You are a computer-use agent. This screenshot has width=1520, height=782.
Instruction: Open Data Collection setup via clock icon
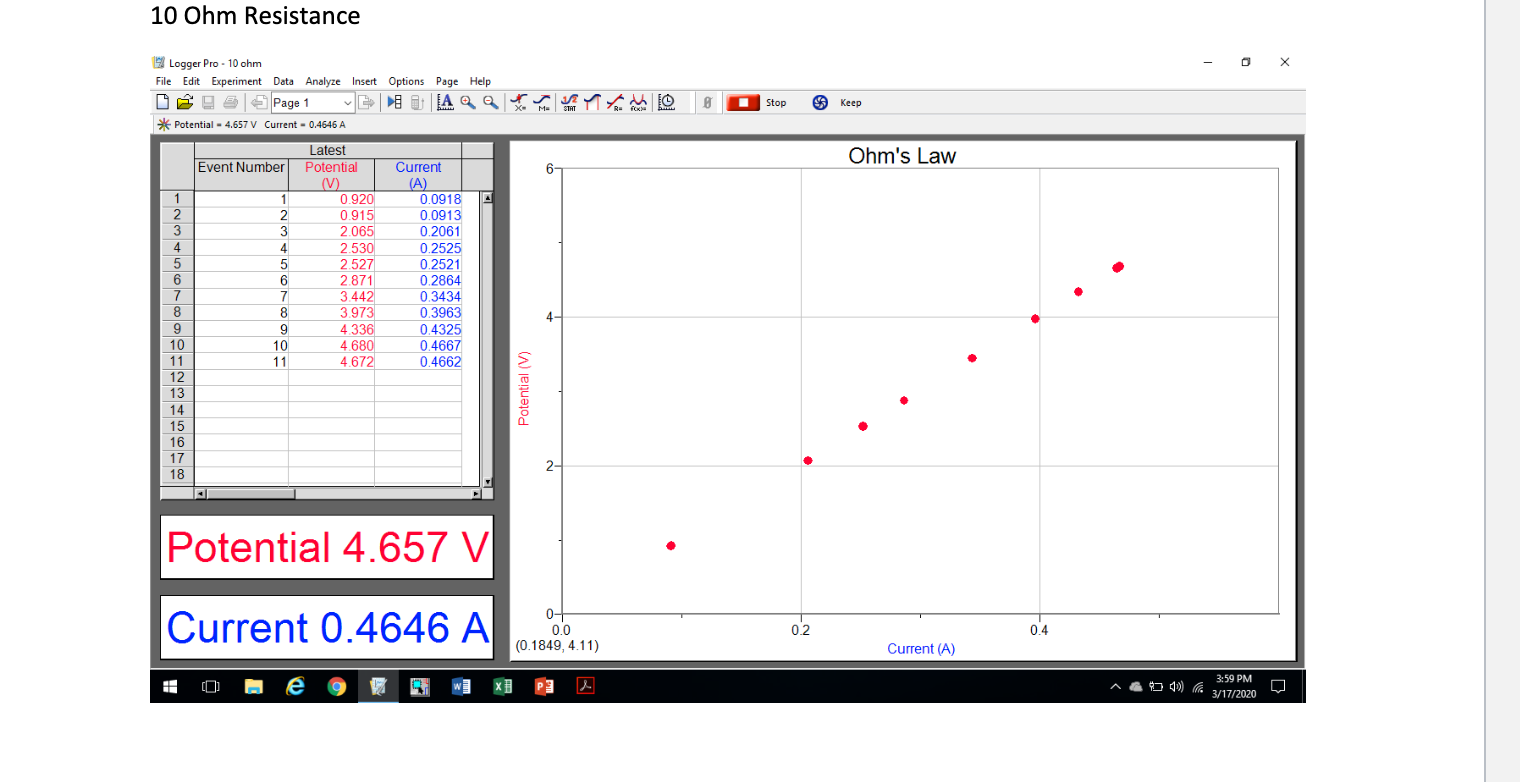pos(667,102)
